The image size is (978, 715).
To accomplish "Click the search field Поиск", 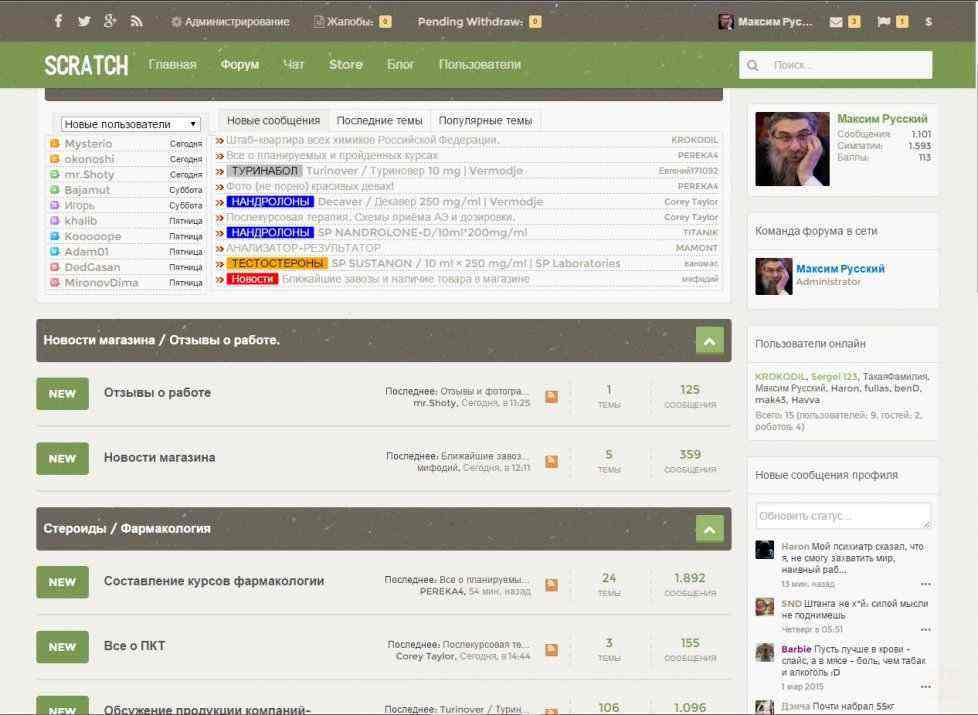I will (846, 65).
